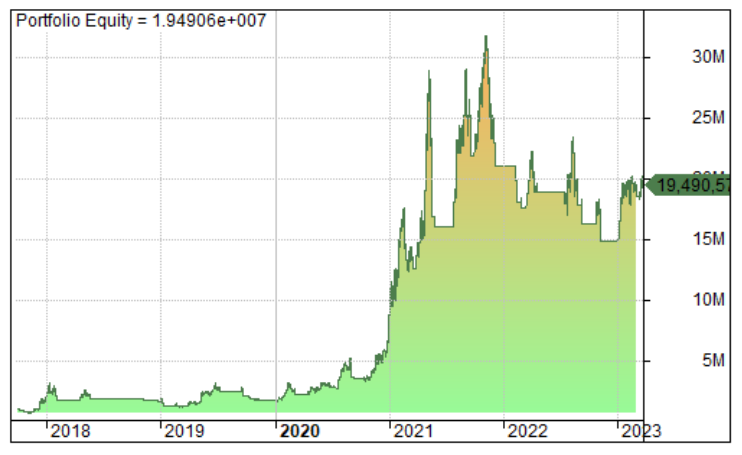This screenshot has width=742, height=455.
Task: Click the equity spike peak in early 2021
Action: click(429, 72)
